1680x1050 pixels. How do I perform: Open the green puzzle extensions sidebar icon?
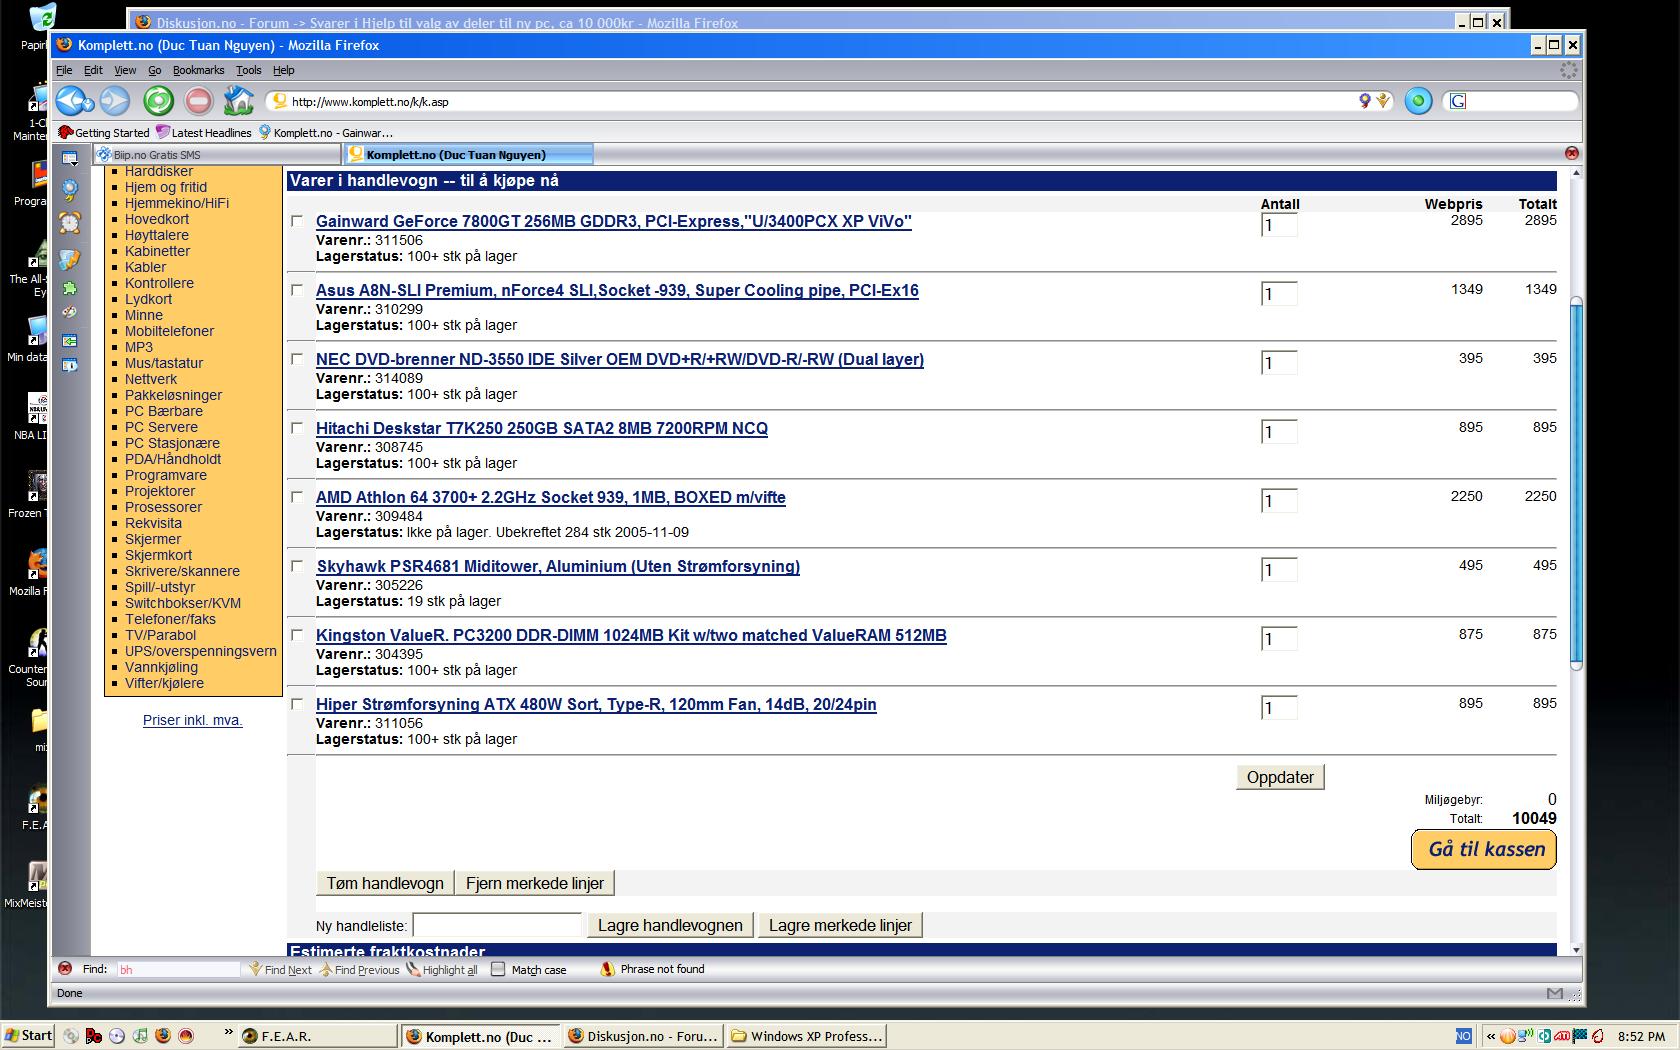click(x=70, y=288)
